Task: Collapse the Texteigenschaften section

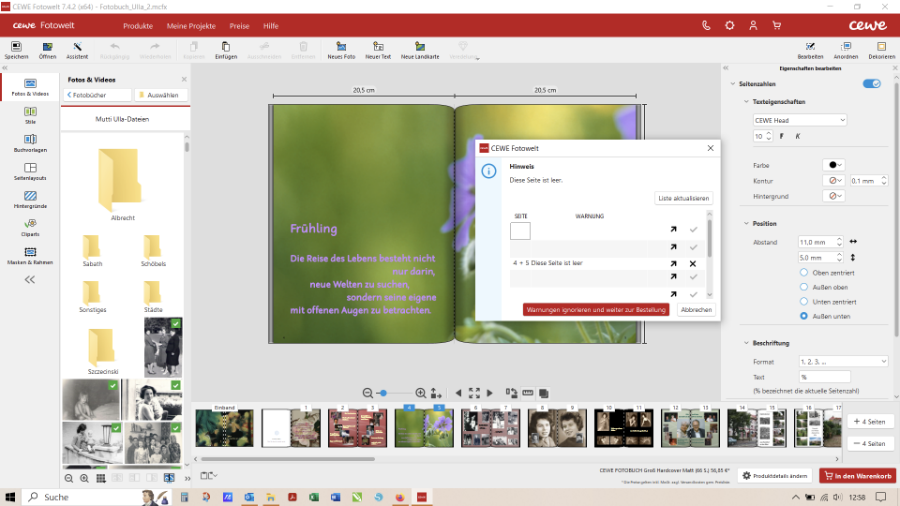Action: pos(746,102)
